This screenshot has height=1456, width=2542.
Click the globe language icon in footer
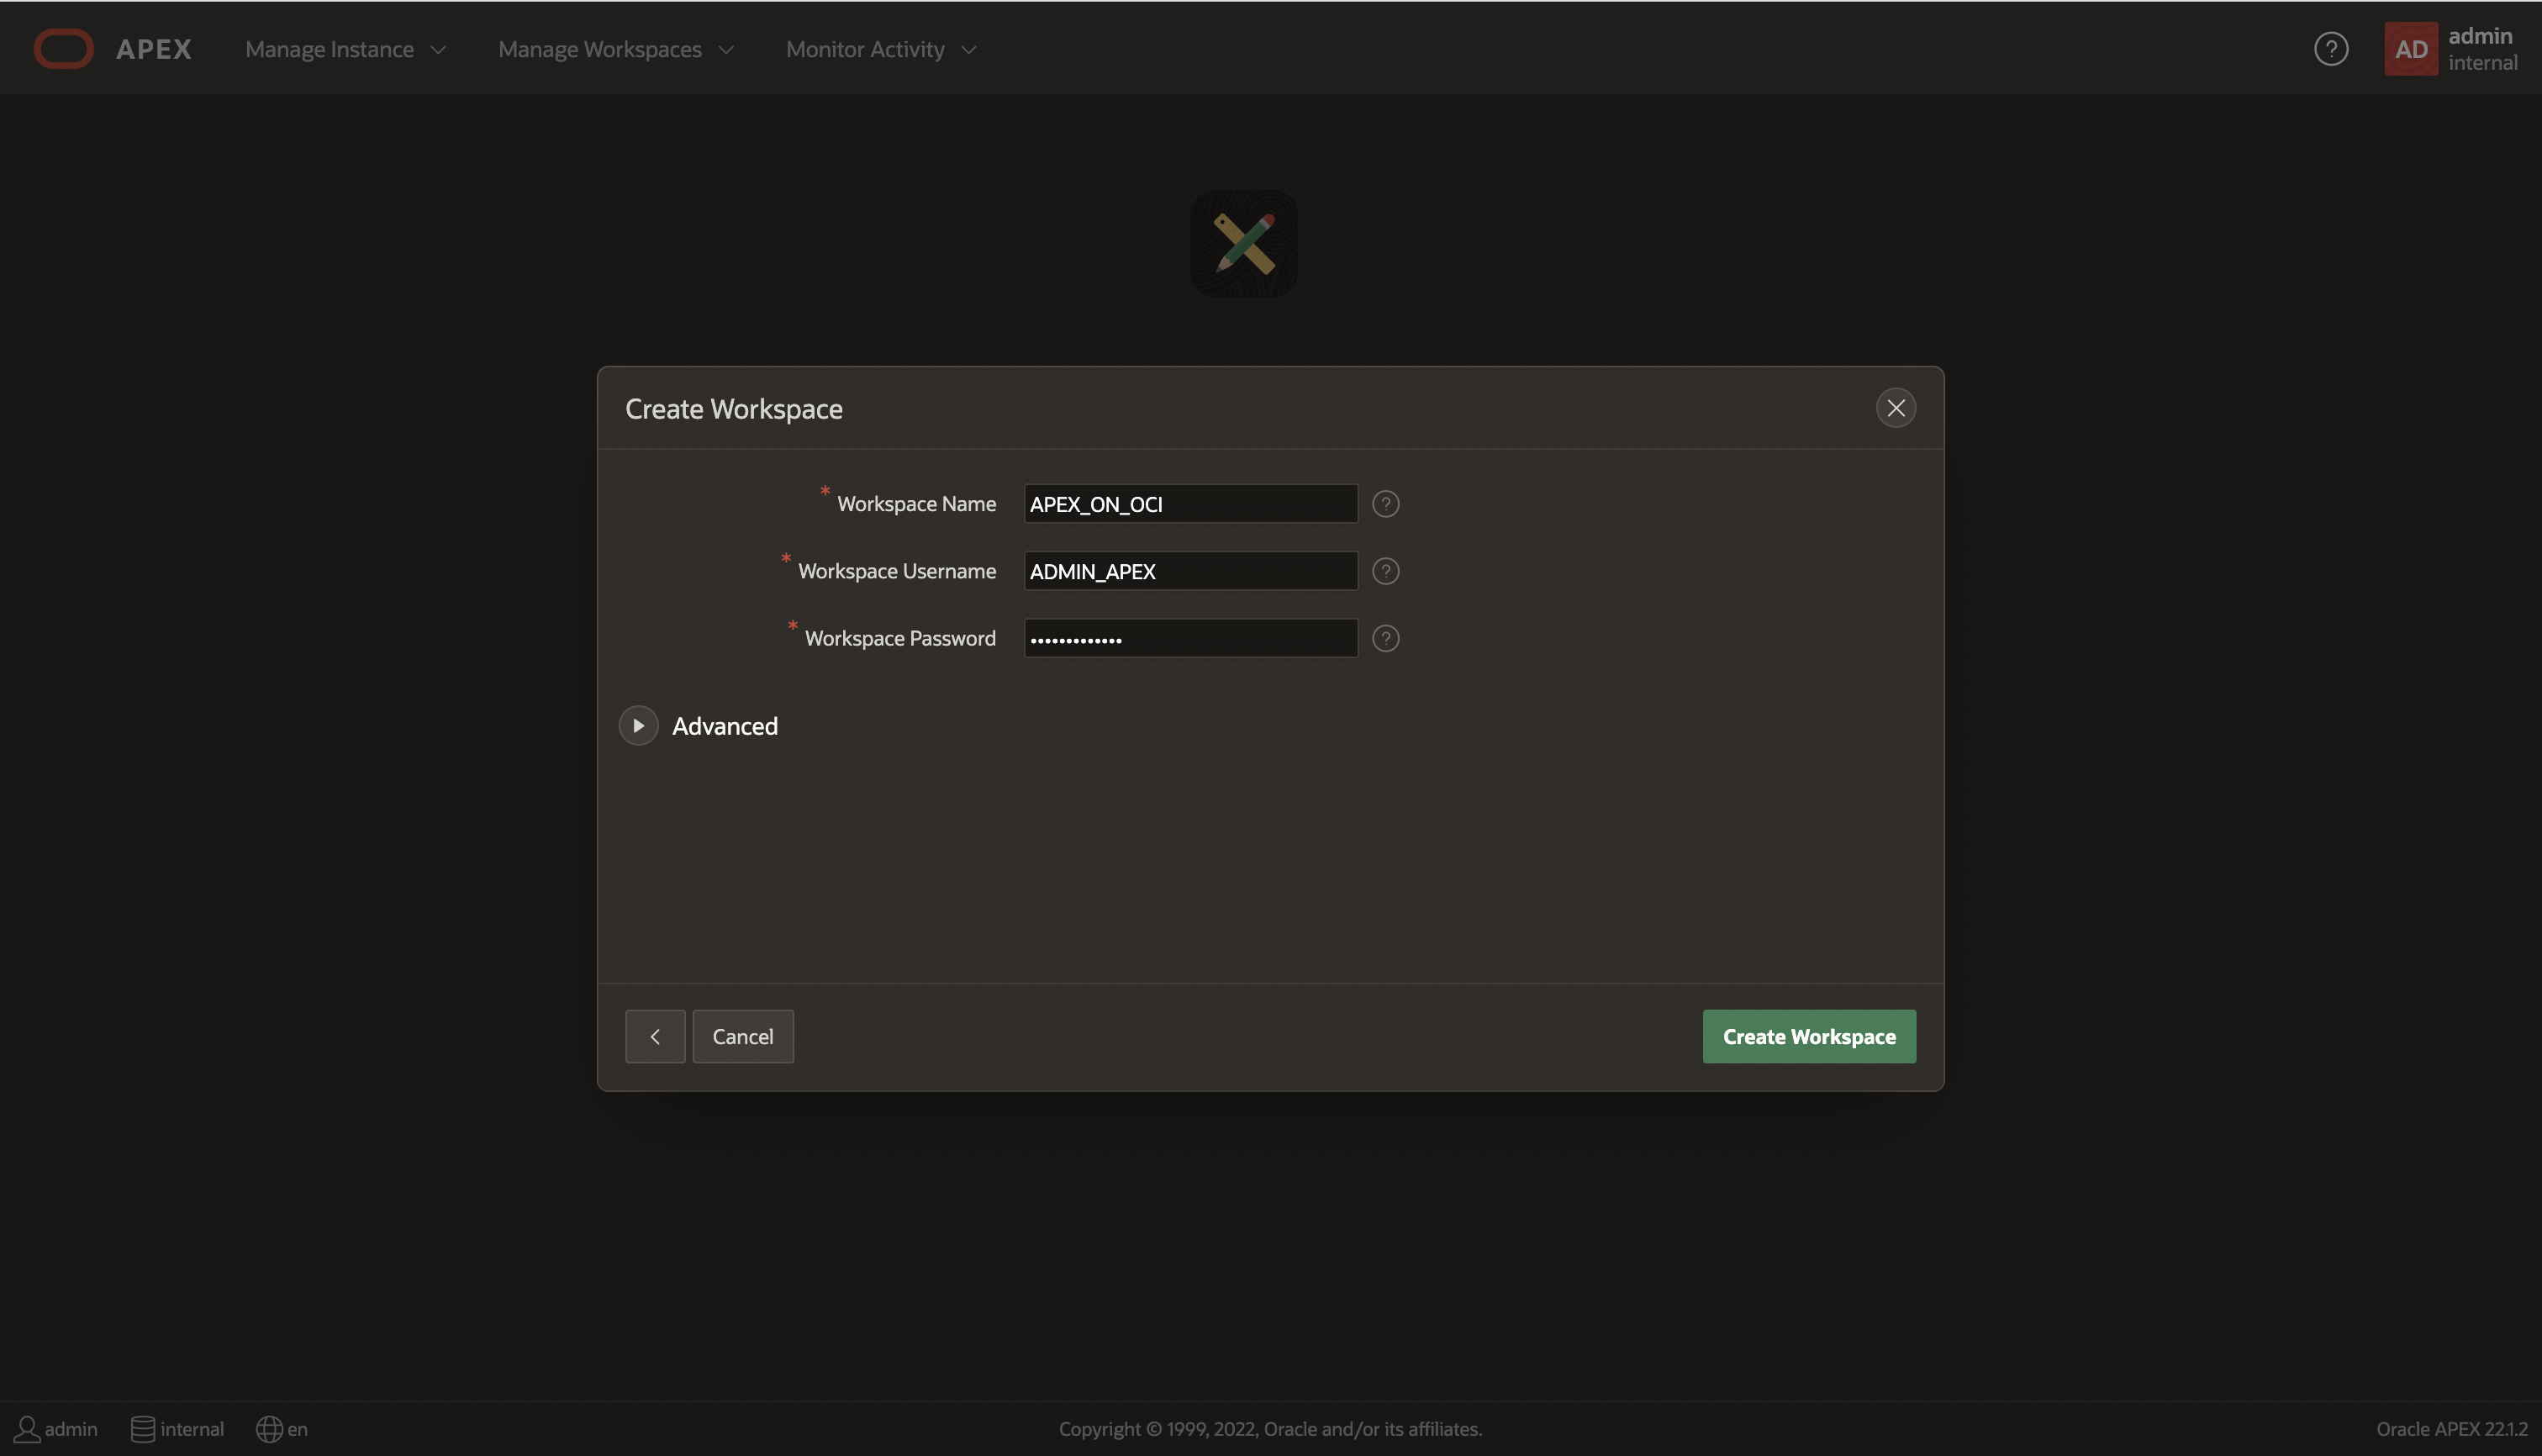[x=268, y=1429]
